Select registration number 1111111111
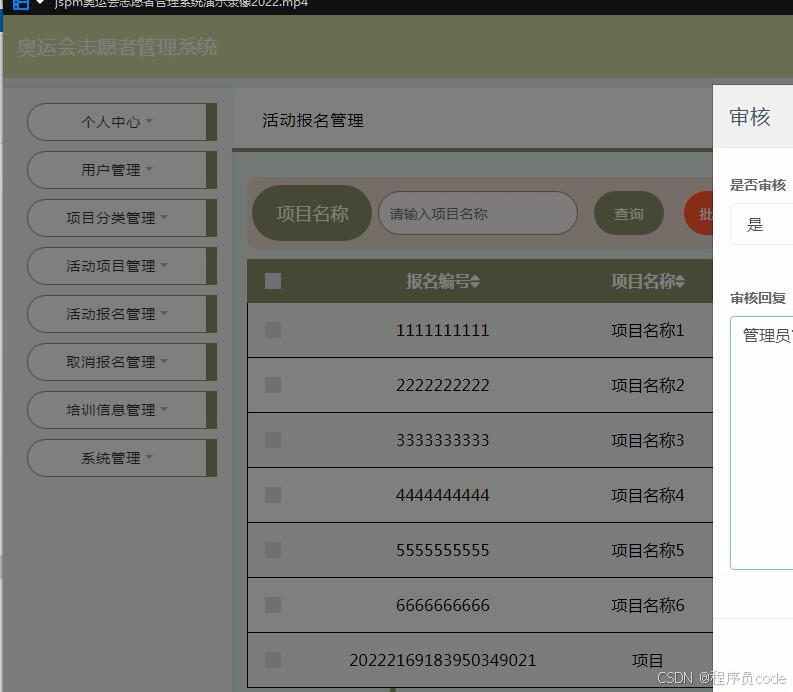Viewport: 793px width, 692px height. (x=443, y=330)
